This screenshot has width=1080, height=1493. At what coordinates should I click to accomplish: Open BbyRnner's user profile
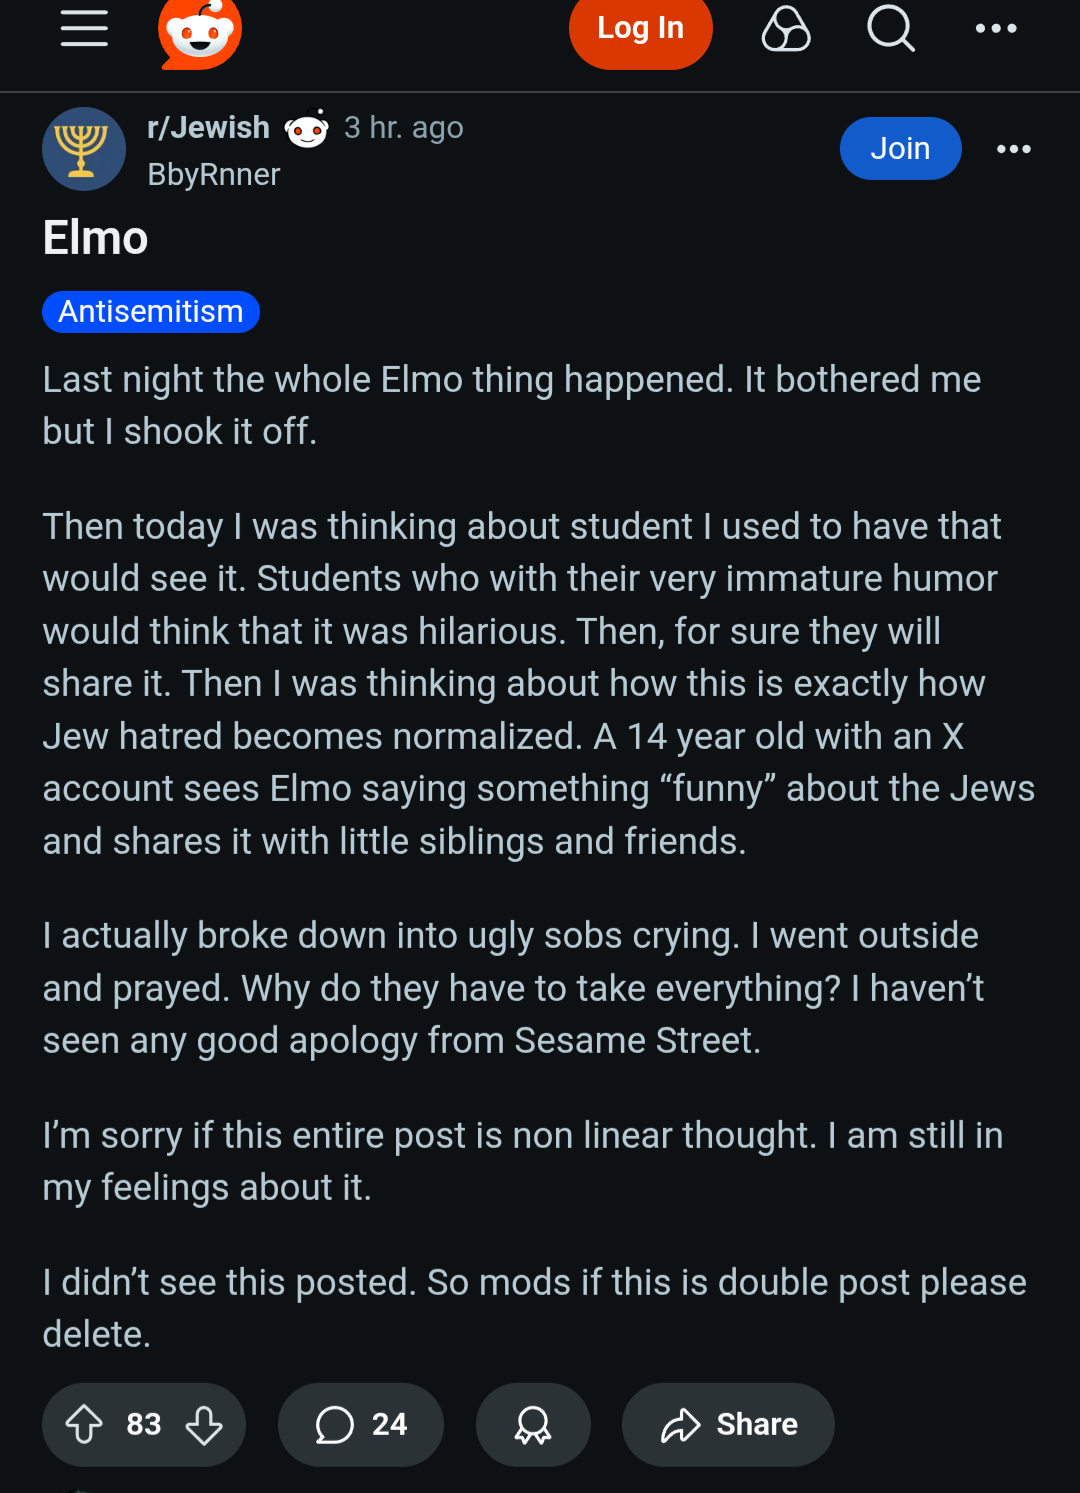point(214,175)
